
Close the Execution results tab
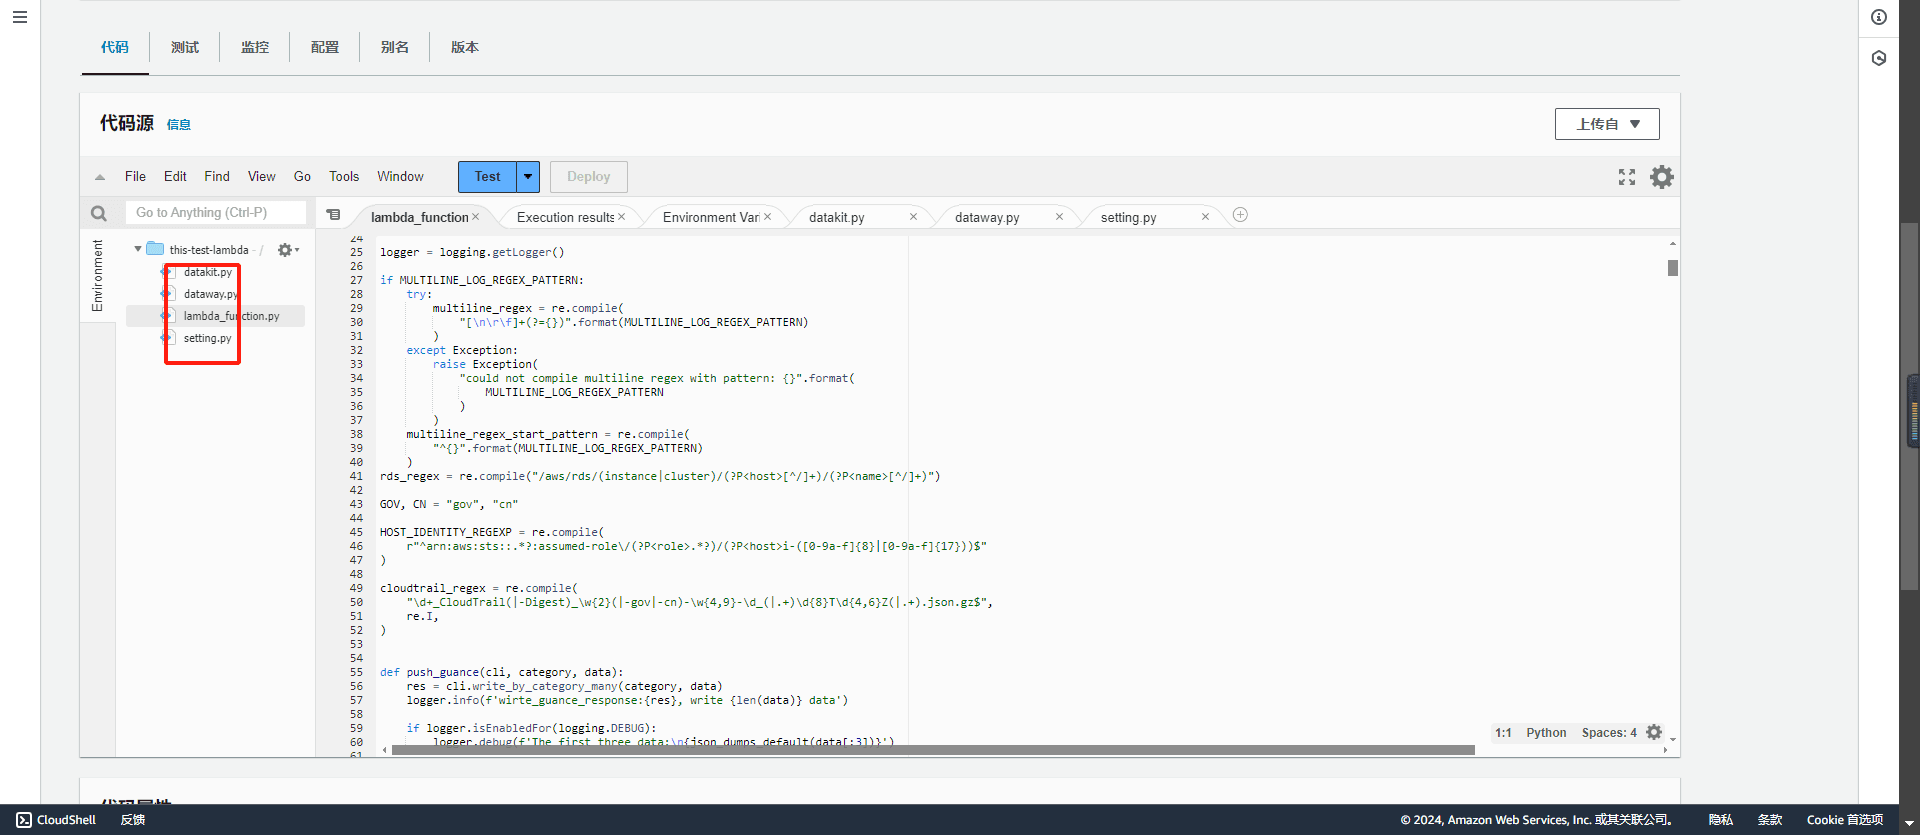coord(622,217)
